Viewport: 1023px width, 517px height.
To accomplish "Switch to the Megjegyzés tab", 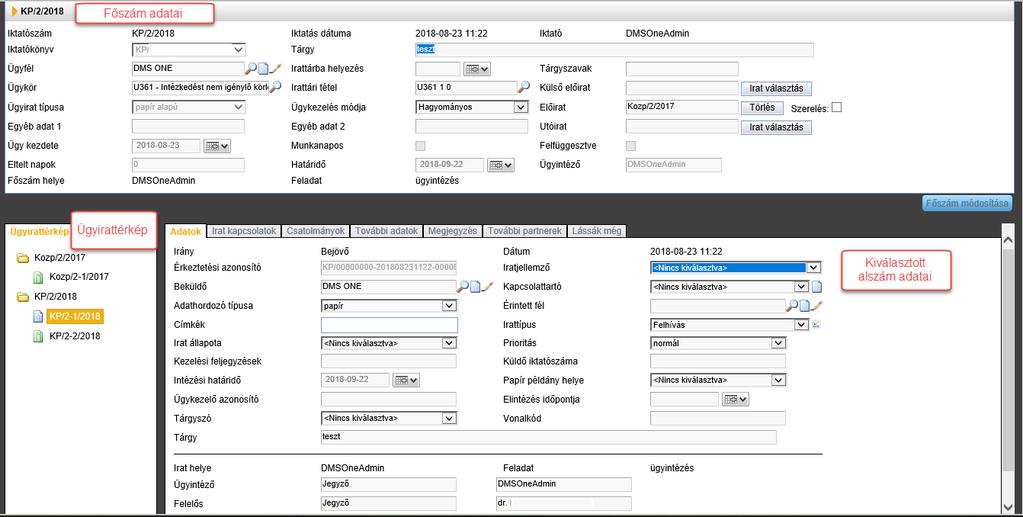I will tap(453, 231).
